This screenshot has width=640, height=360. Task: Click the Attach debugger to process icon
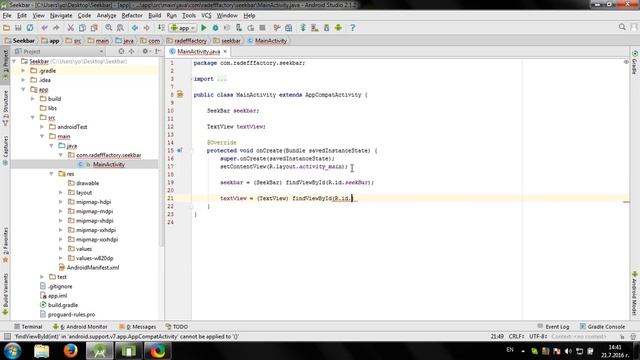pyautogui.click(x=239, y=28)
